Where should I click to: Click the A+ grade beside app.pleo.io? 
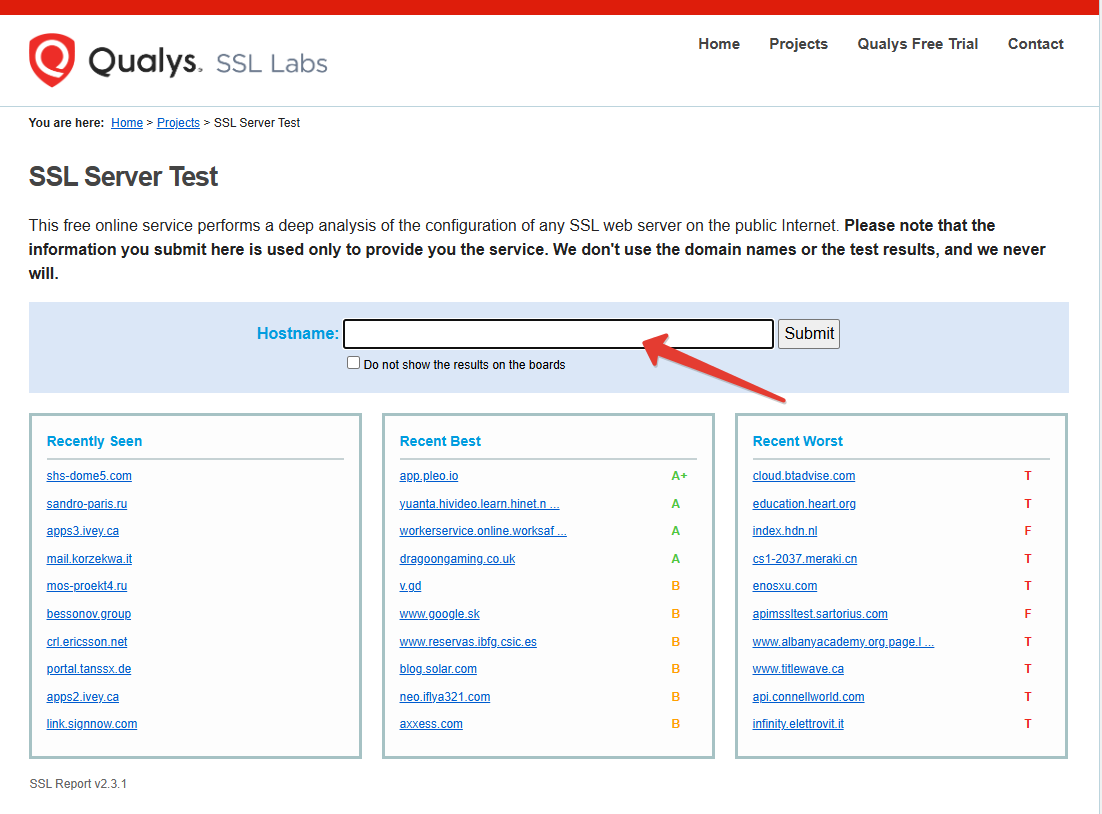pyautogui.click(x=679, y=476)
